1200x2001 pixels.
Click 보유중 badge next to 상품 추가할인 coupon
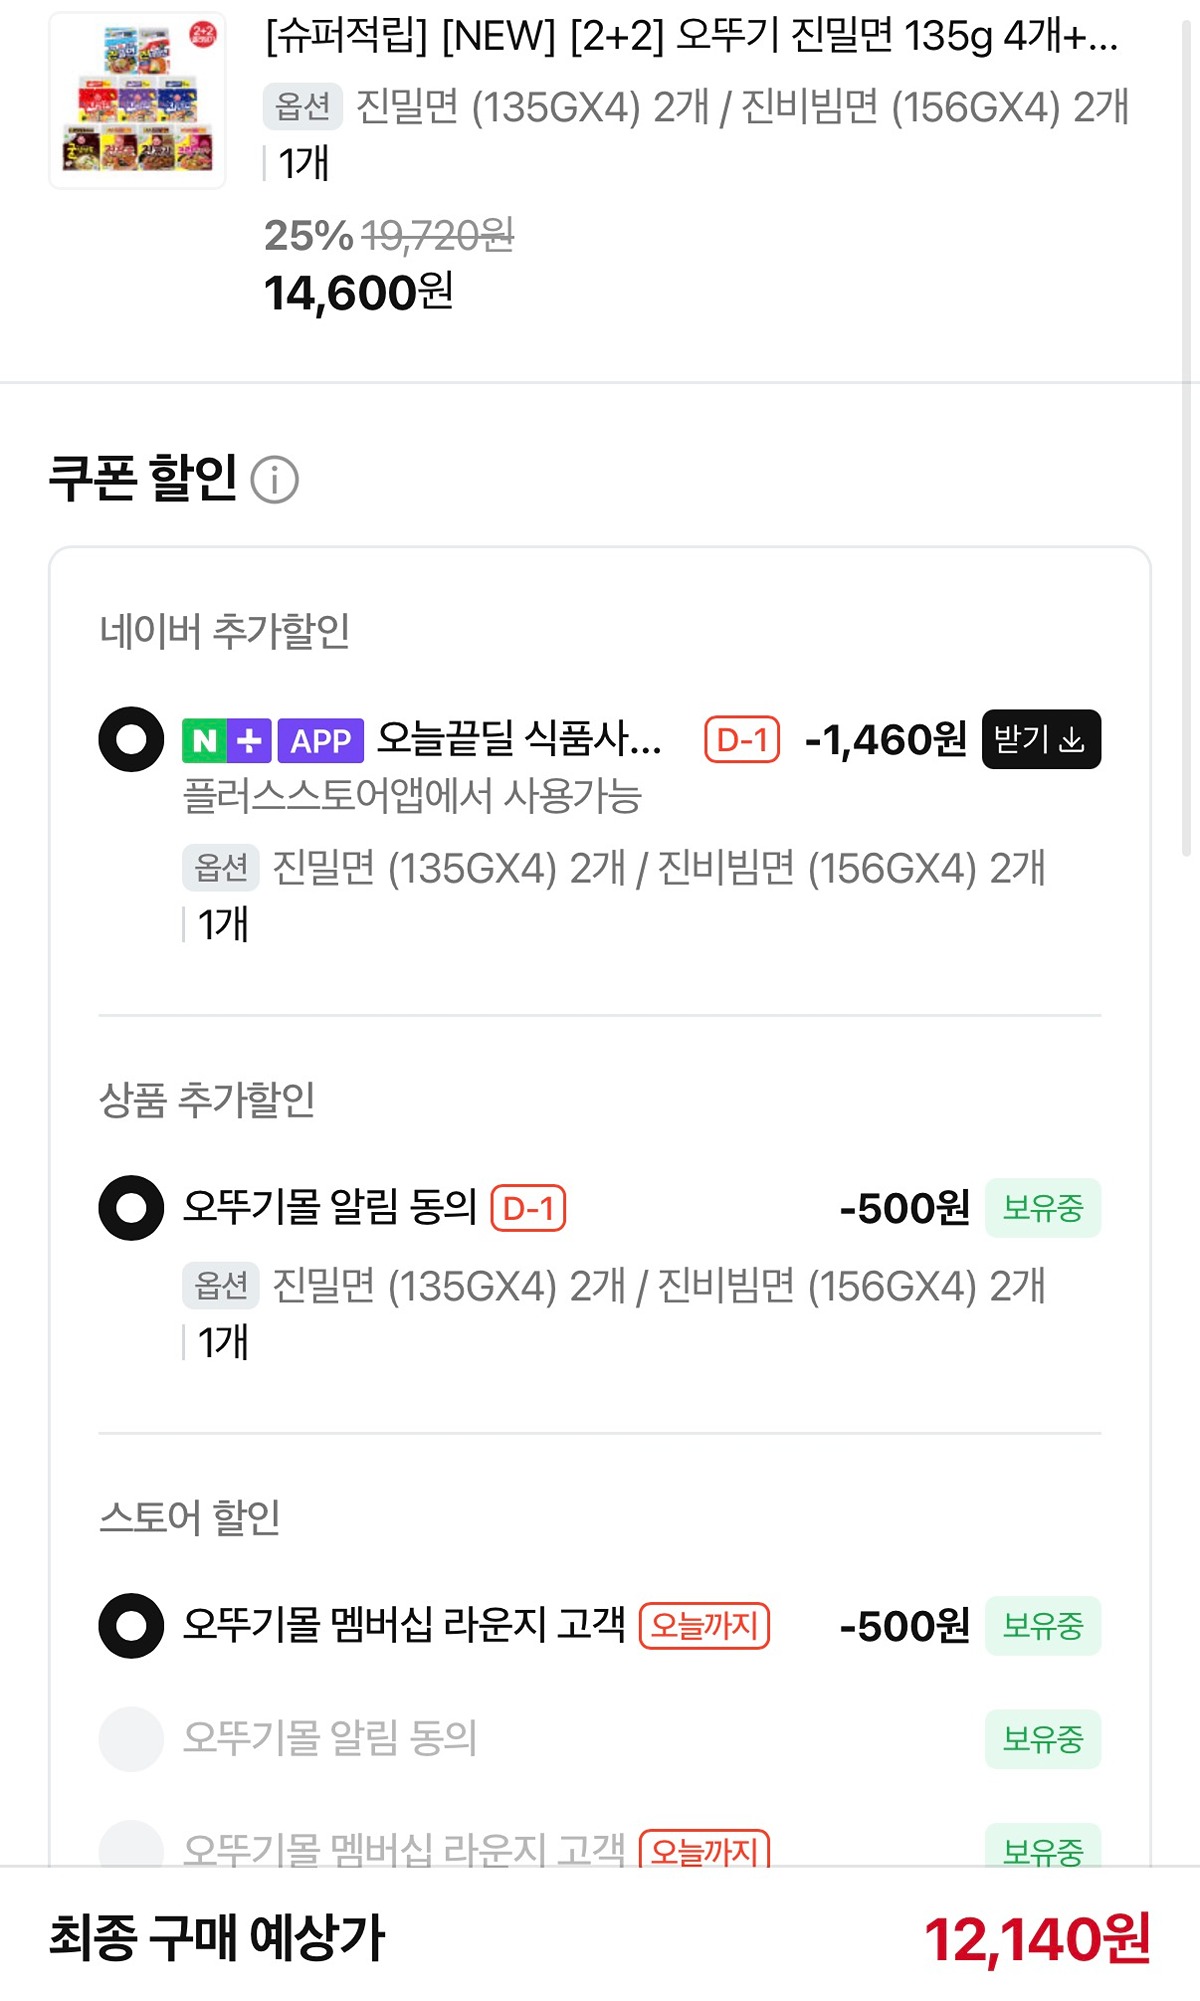click(1042, 1208)
